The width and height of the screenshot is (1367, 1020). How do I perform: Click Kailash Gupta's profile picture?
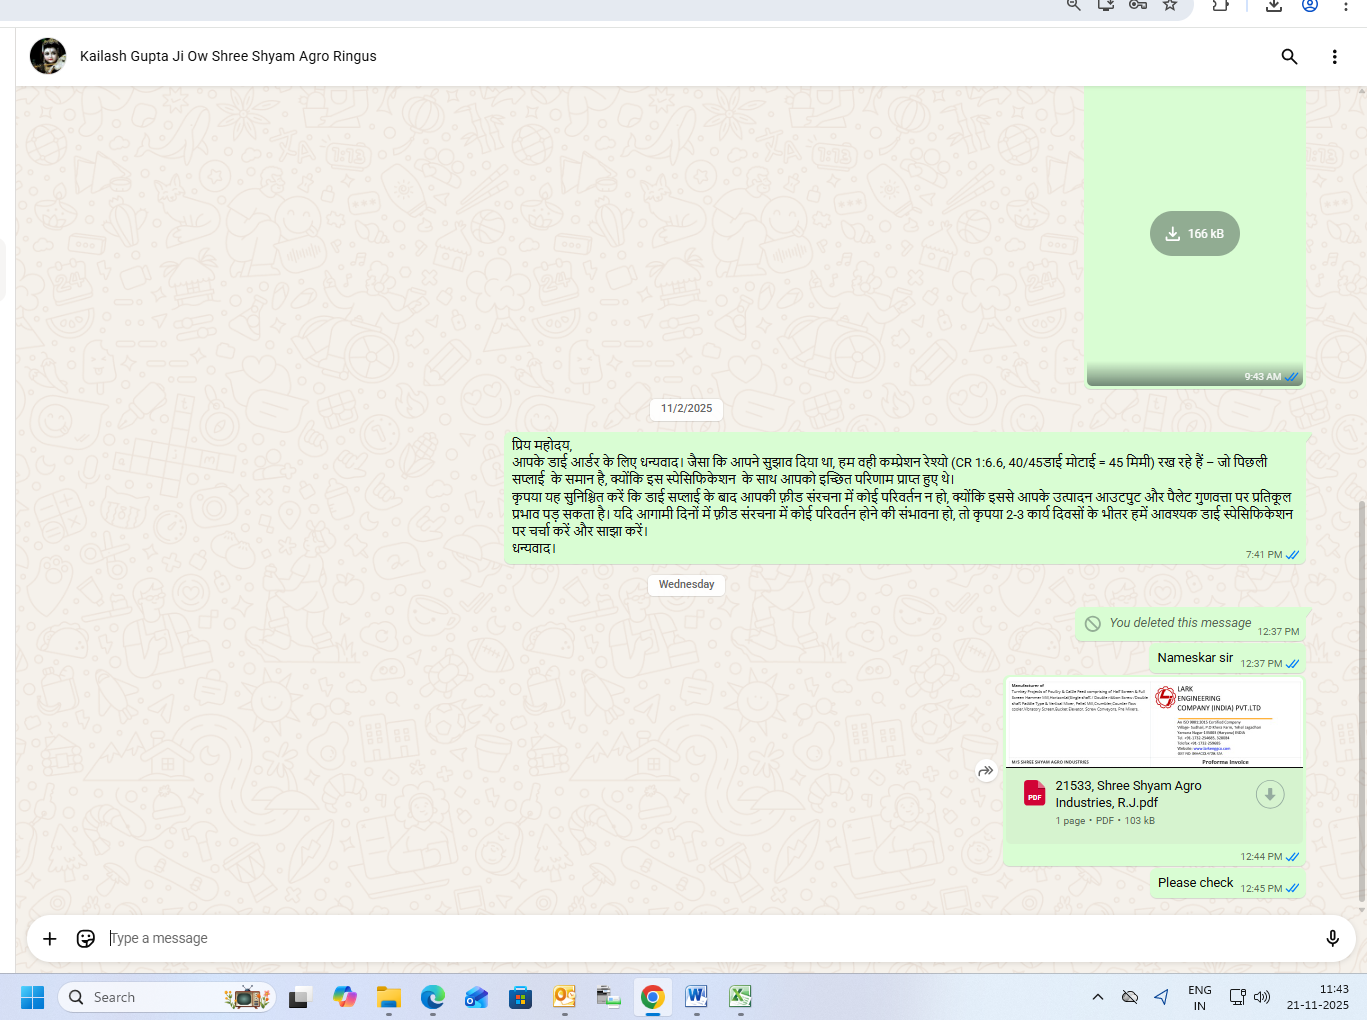click(48, 56)
